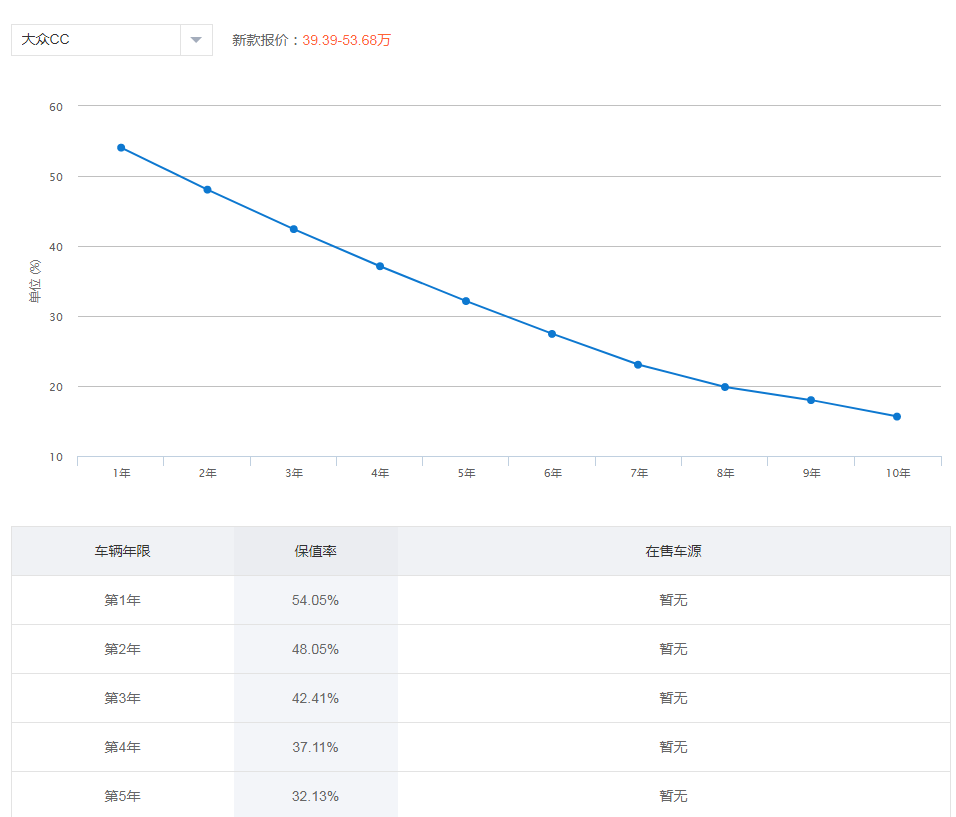Screen dimensions: 956x817
Task: Click 暂无 in the 第3年 row
Action: coord(674,698)
